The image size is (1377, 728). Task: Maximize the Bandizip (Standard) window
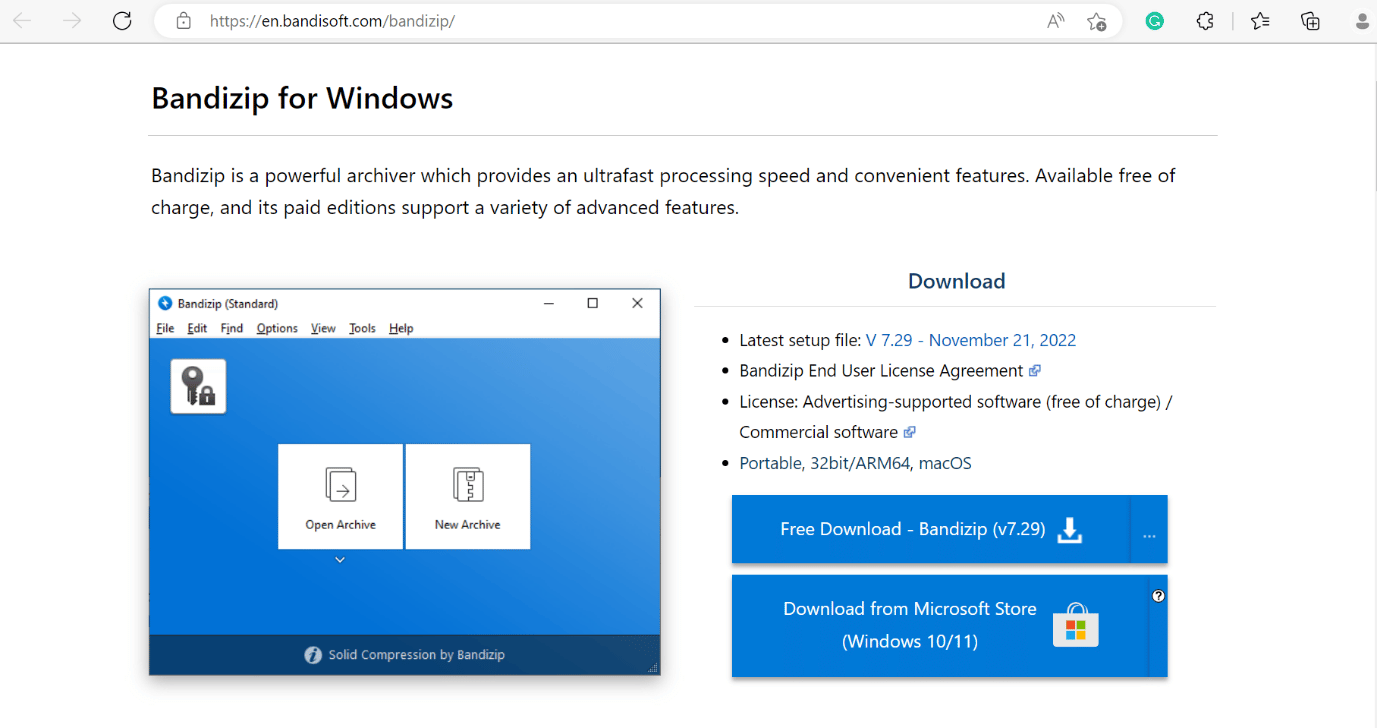tap(592, 303)
